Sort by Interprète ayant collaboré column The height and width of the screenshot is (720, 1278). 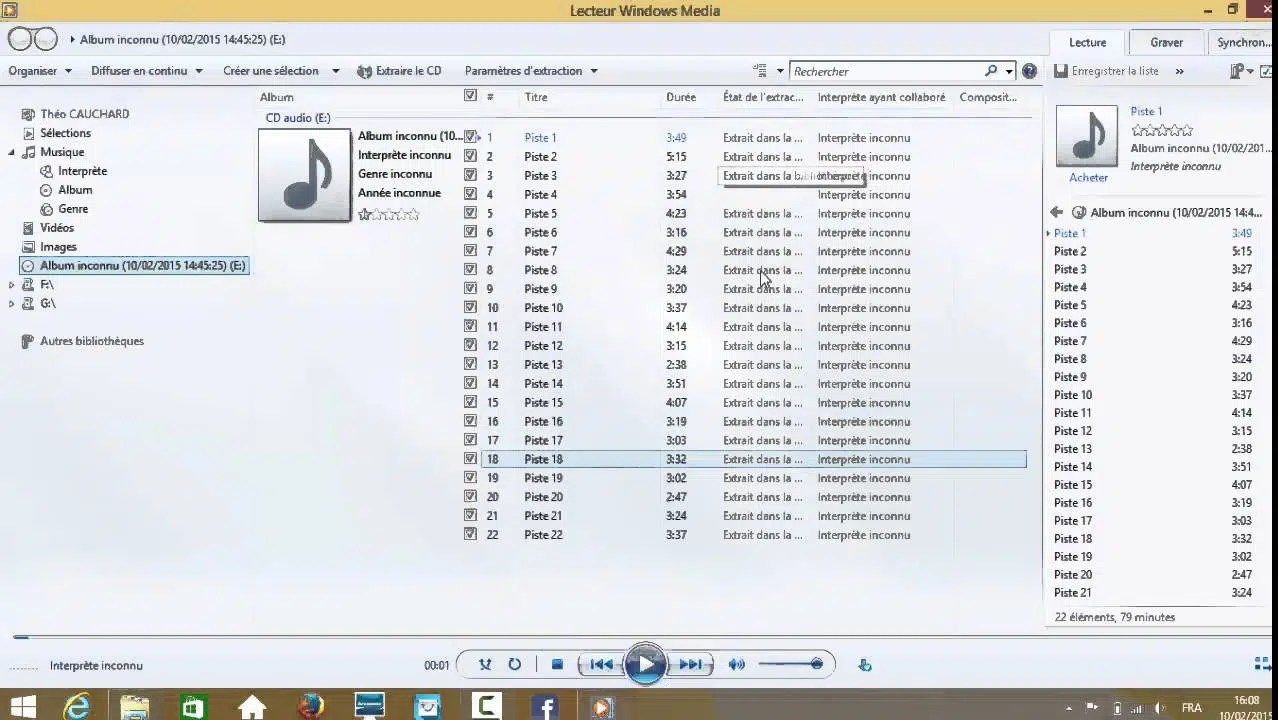(881, 97)
